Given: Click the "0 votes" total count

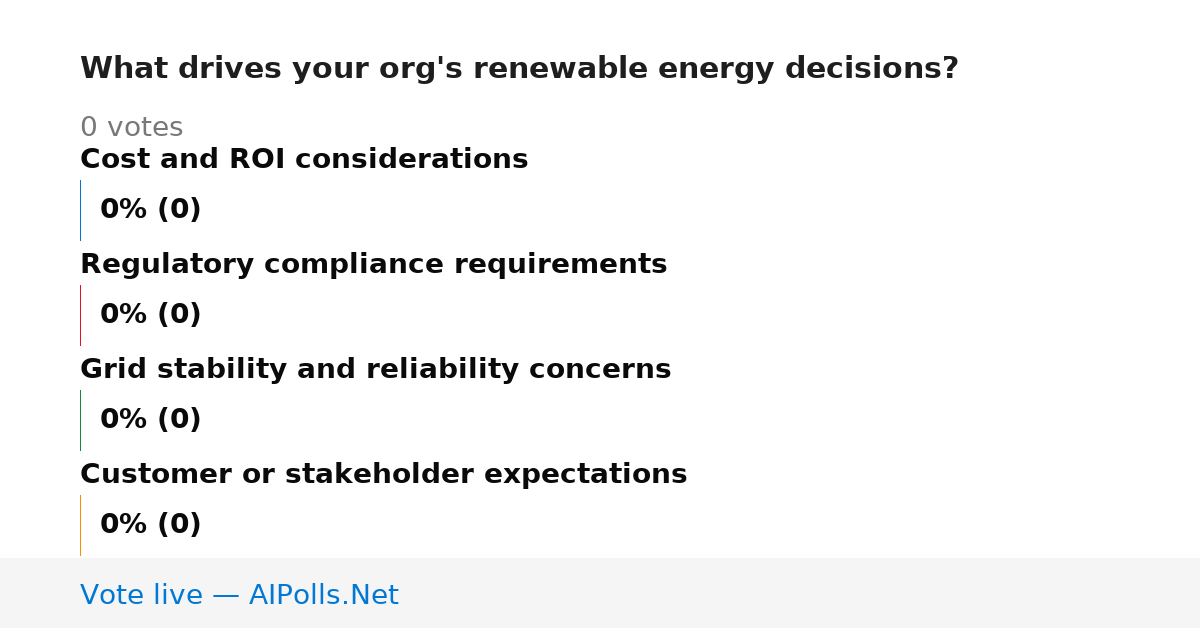Looking at the screenshot, I should 131,128.
